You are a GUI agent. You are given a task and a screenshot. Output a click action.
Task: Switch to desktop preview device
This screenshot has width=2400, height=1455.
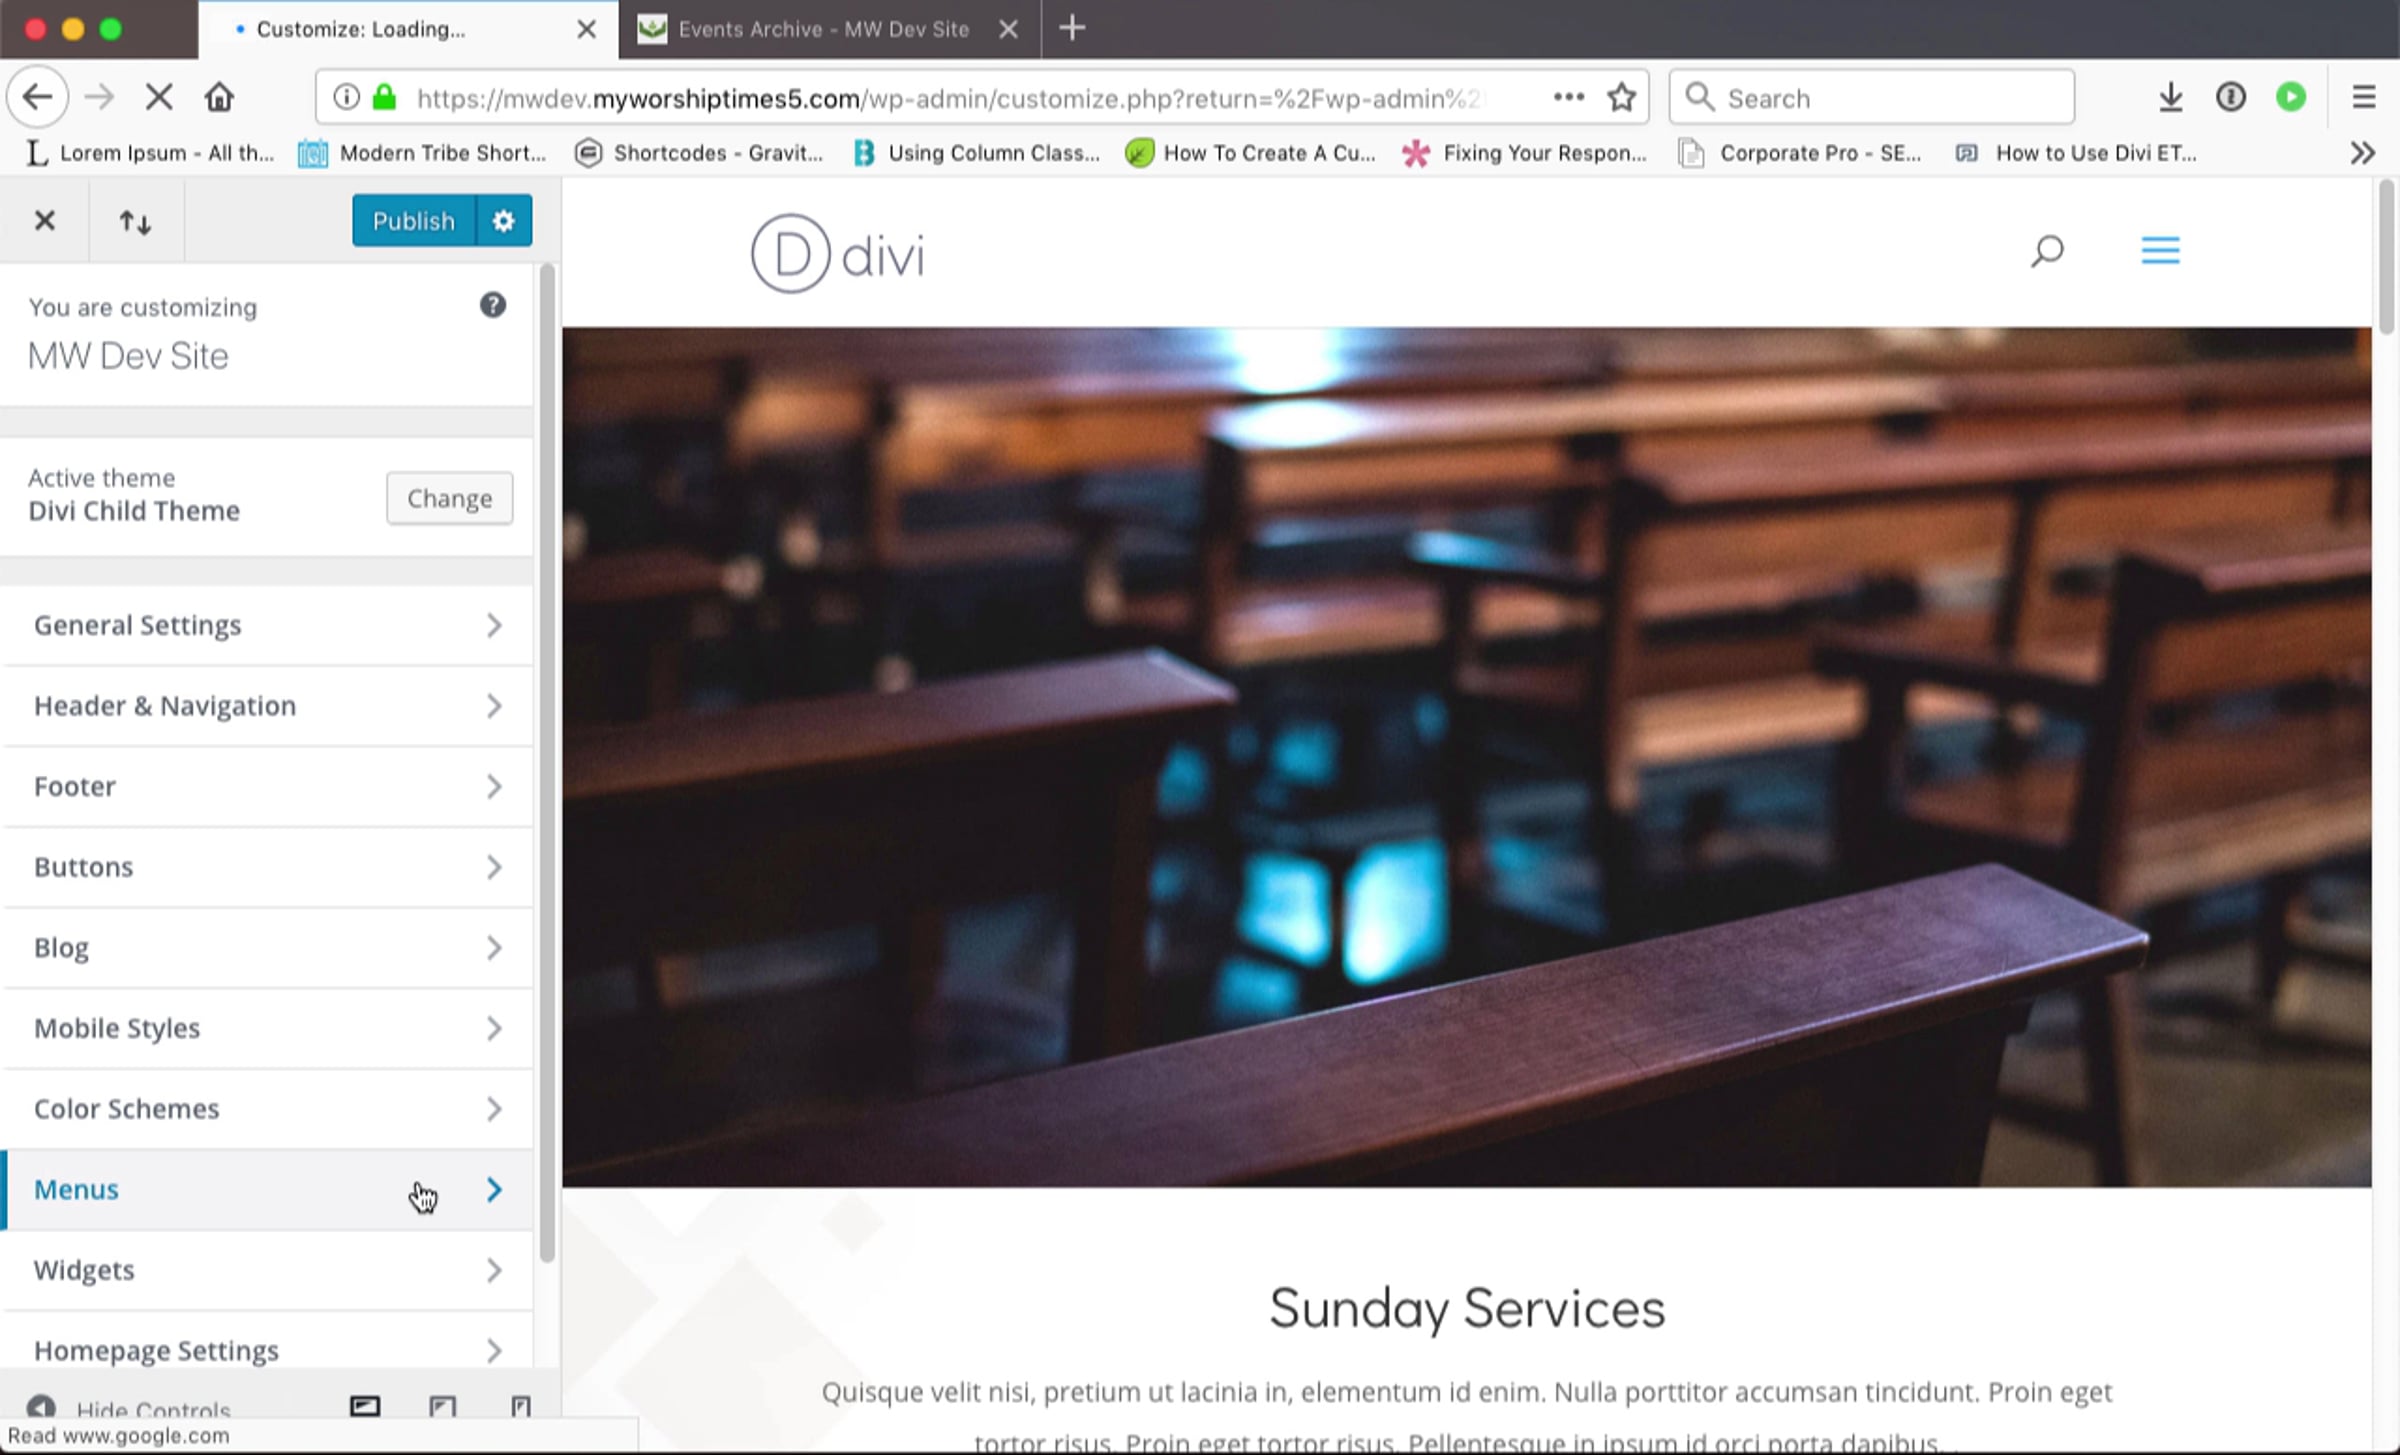click(365, 1406)
